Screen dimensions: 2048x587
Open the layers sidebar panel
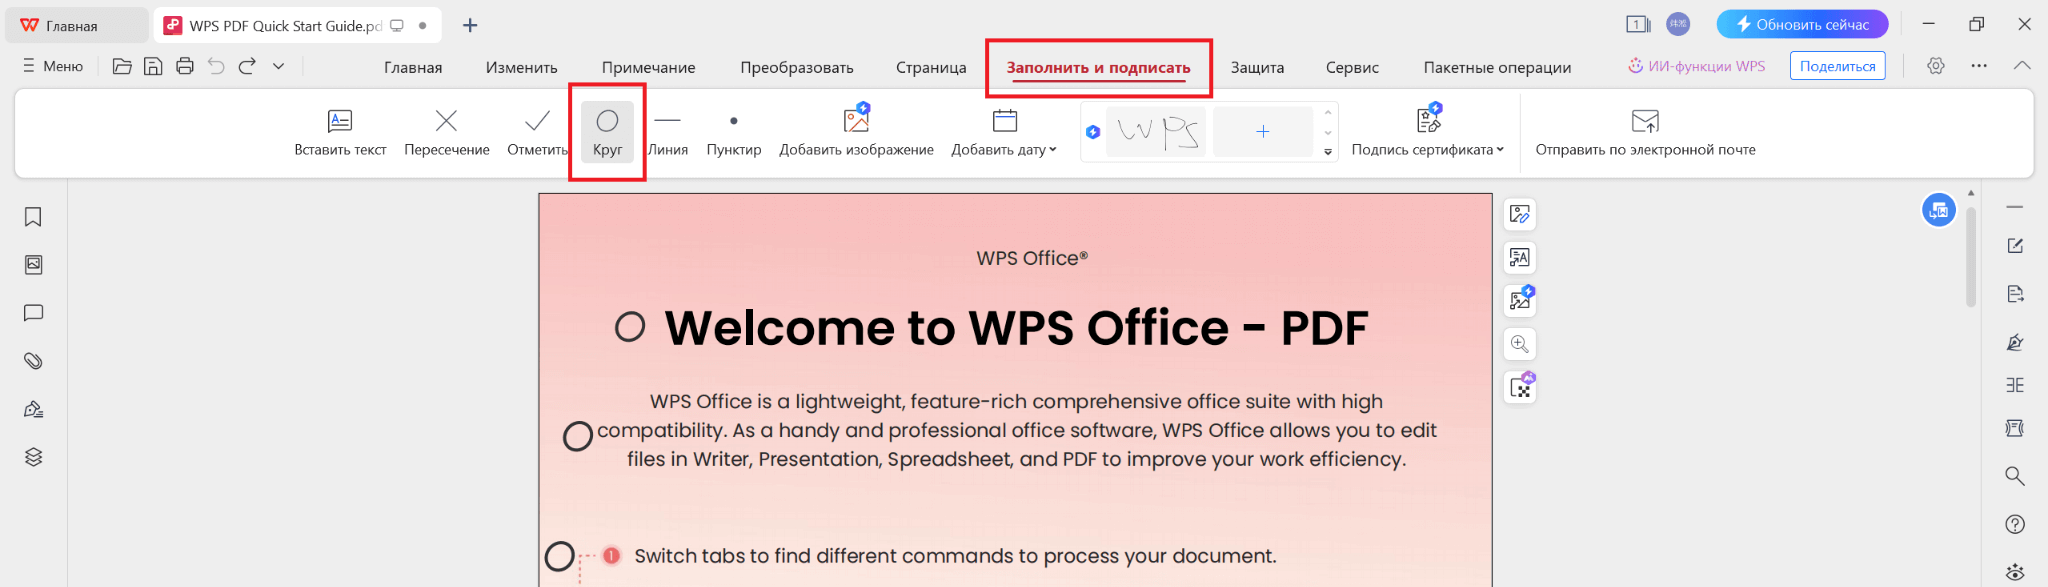(33, 457)
